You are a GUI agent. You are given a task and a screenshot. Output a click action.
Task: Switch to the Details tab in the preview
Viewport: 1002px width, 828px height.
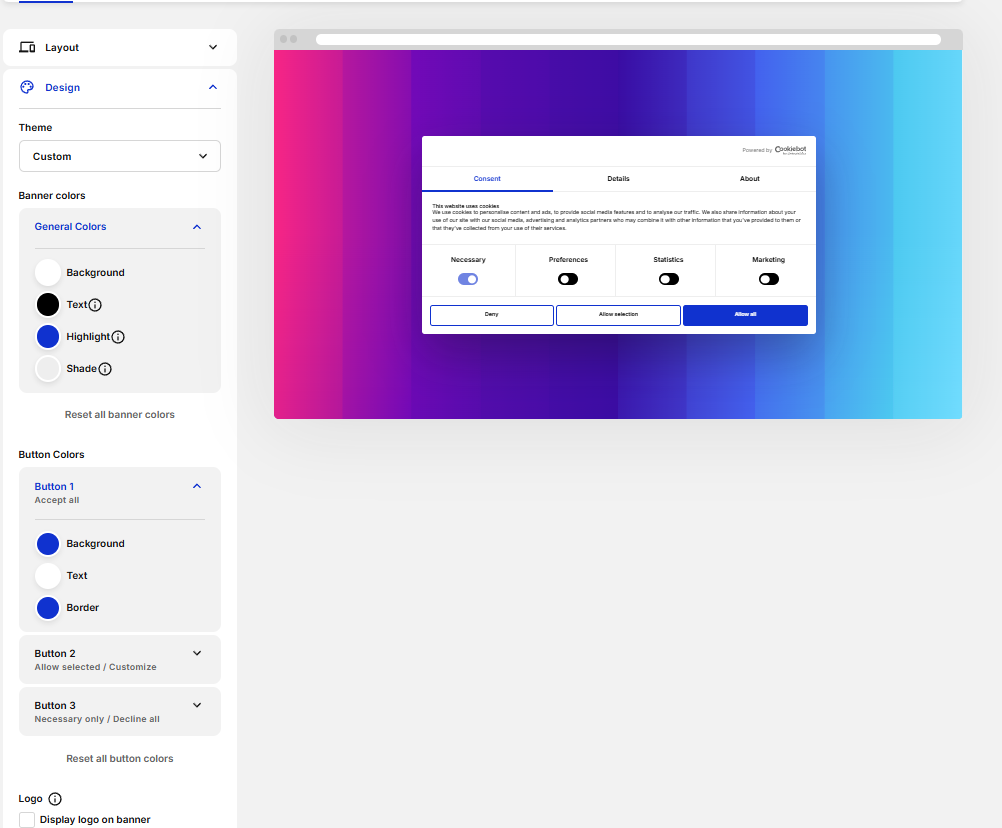(x=618, y=179)
